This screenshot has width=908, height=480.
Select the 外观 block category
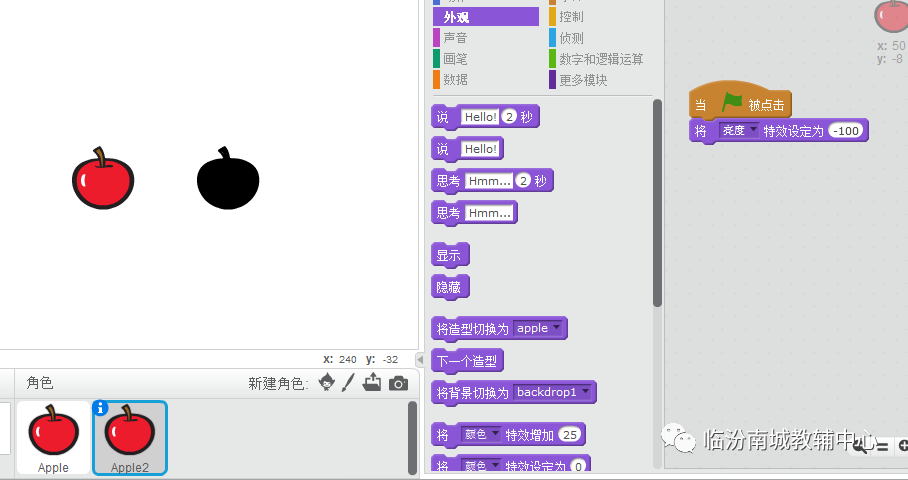(485, 17)
